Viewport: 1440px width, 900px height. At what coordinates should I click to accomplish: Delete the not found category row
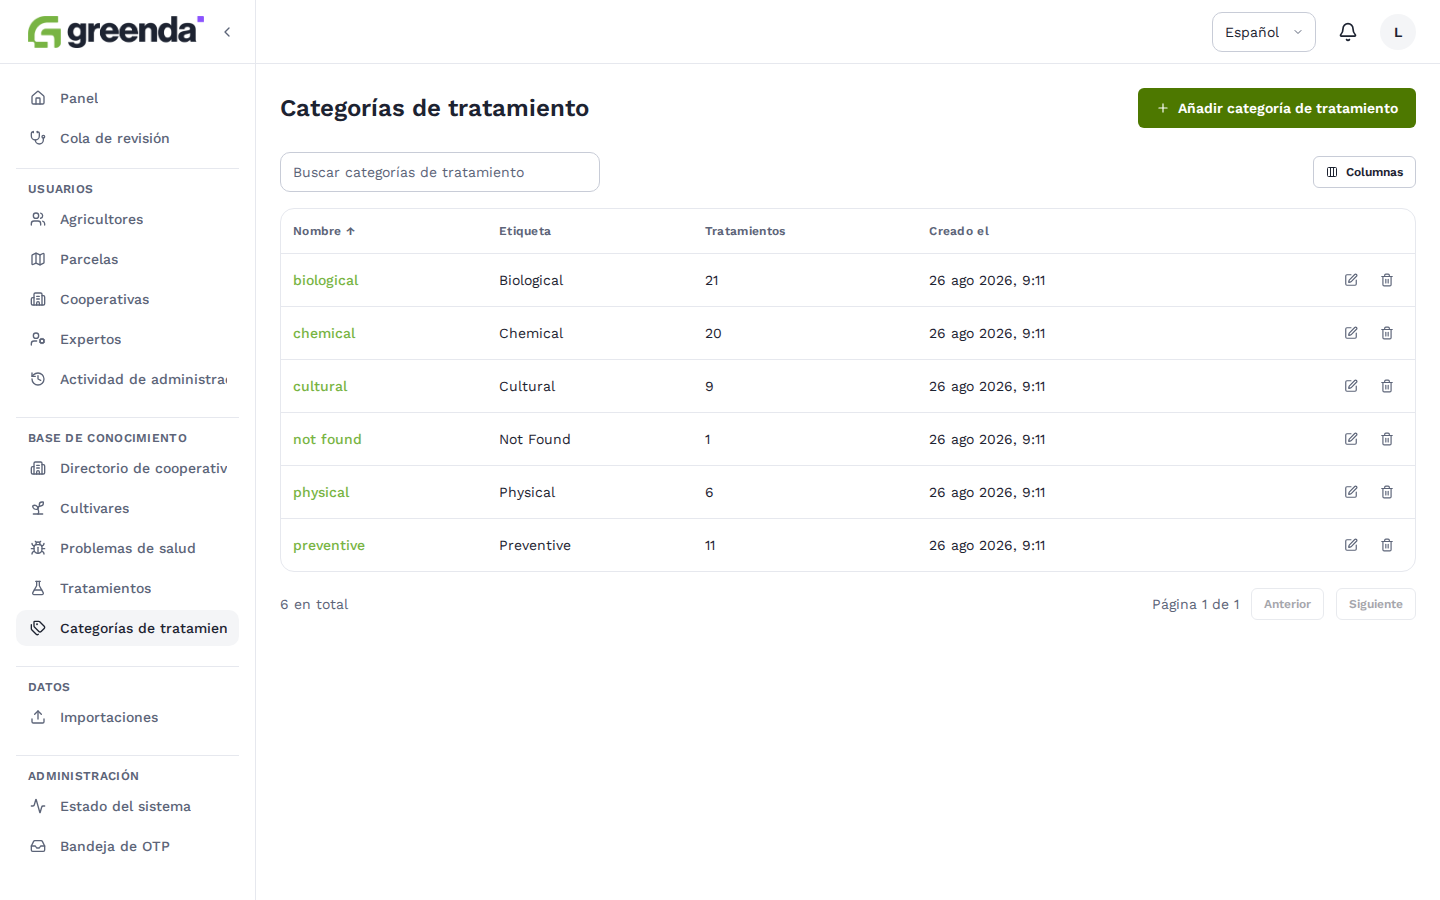[x=1387, y=439]
